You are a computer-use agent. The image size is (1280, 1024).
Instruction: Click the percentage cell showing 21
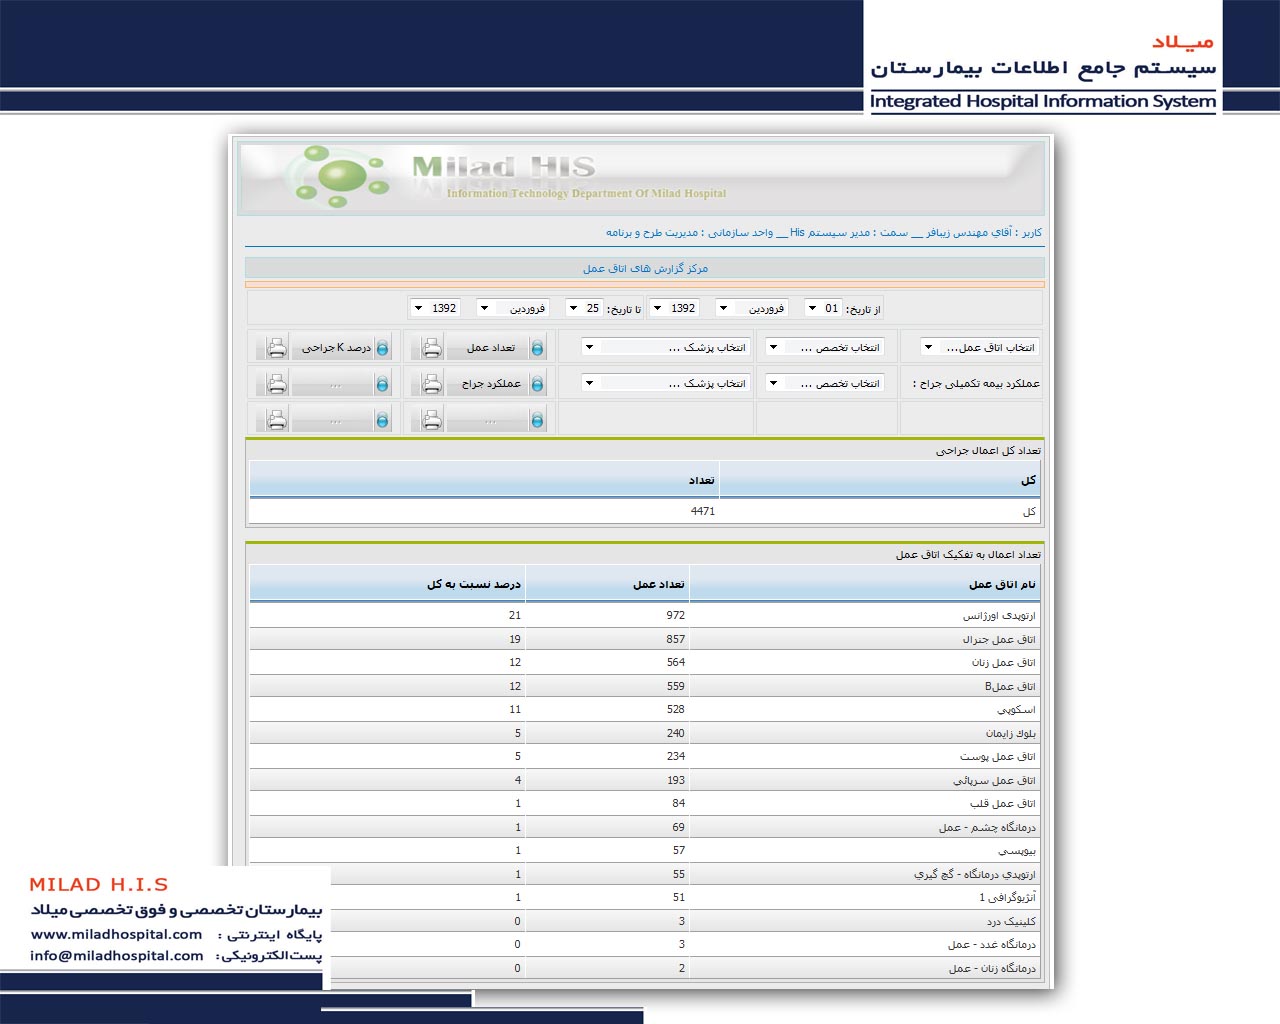(515, 615)
